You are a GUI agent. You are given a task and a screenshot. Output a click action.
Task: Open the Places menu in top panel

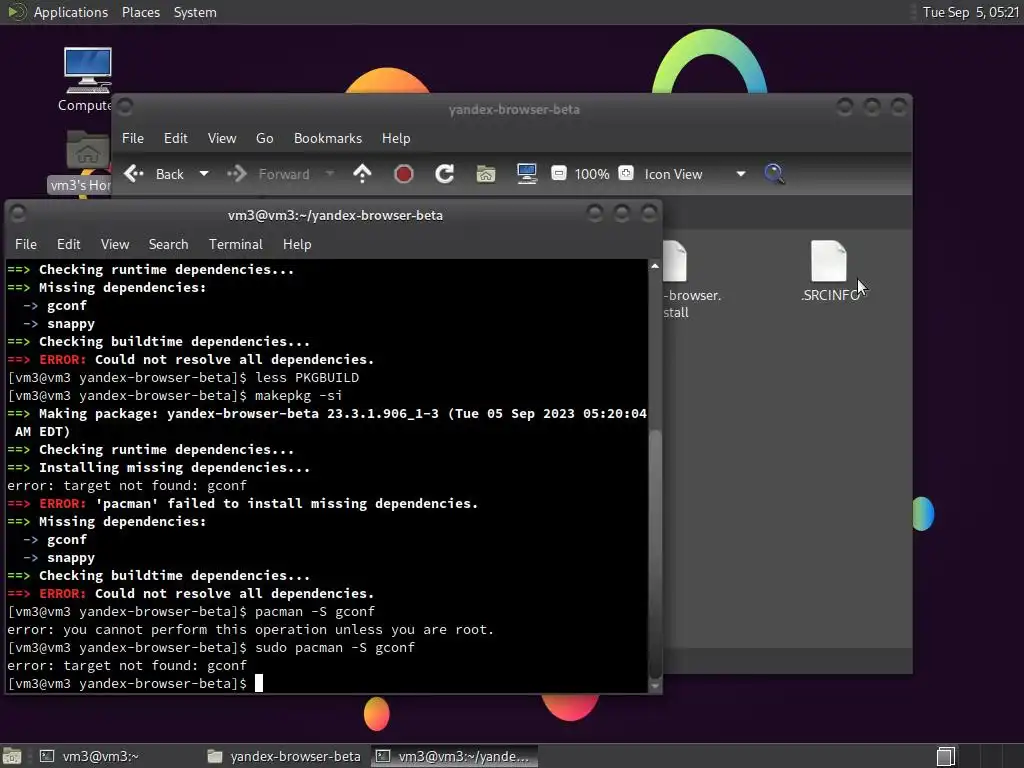click(x=141, y=12)
